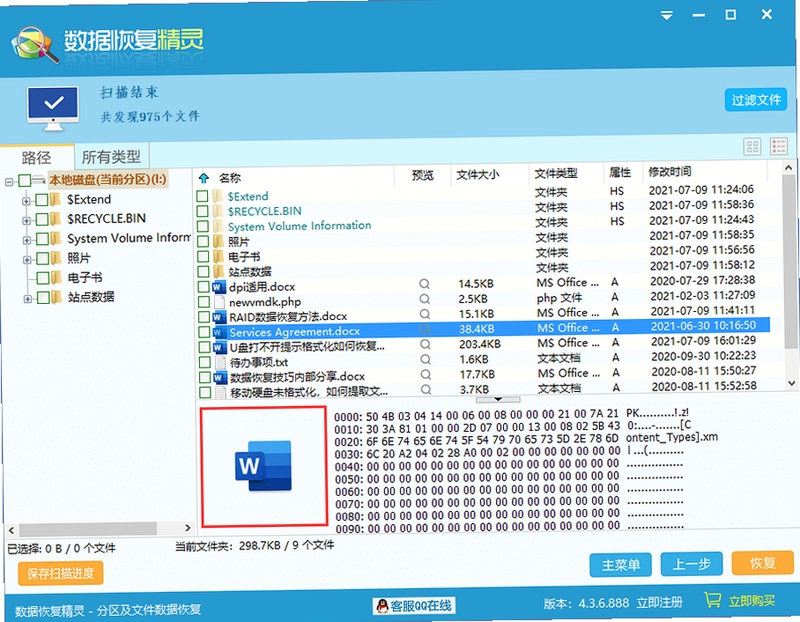Tick the checkbox for Services Agreement.docx
Image resolution: width=800 pixels, height=622 pixels.
point(204,332)
